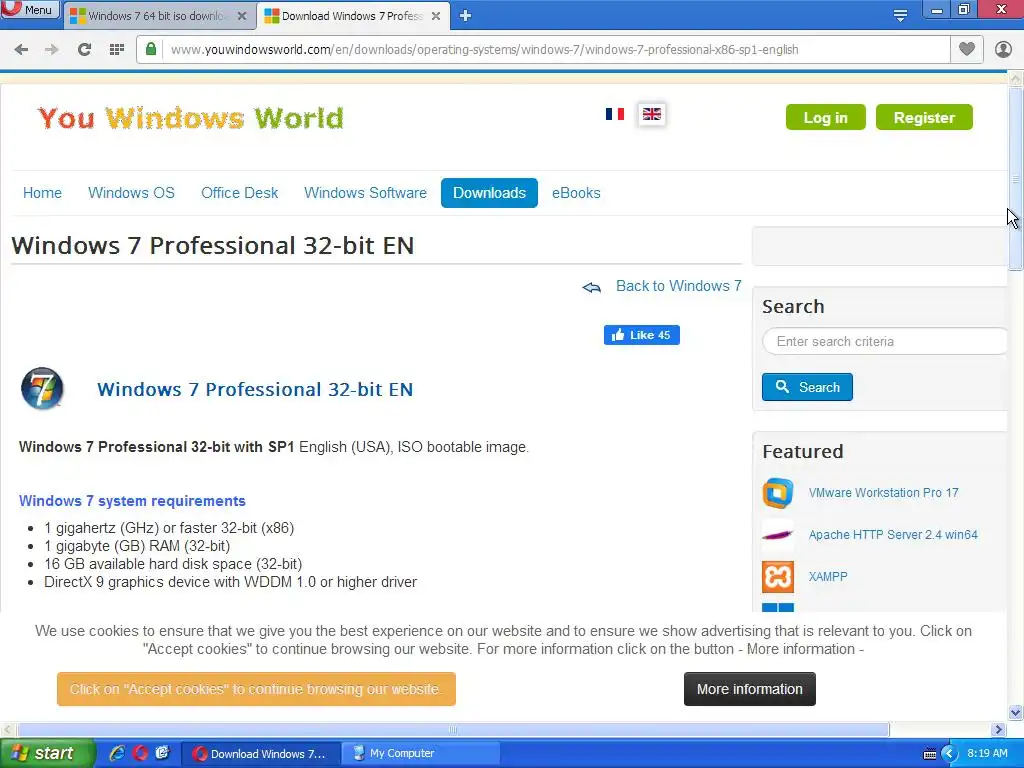The width and height of the screenshot is (1024, 768).
Task: Open the user account icon in toolbar
Action: (x=1003, y=49)
